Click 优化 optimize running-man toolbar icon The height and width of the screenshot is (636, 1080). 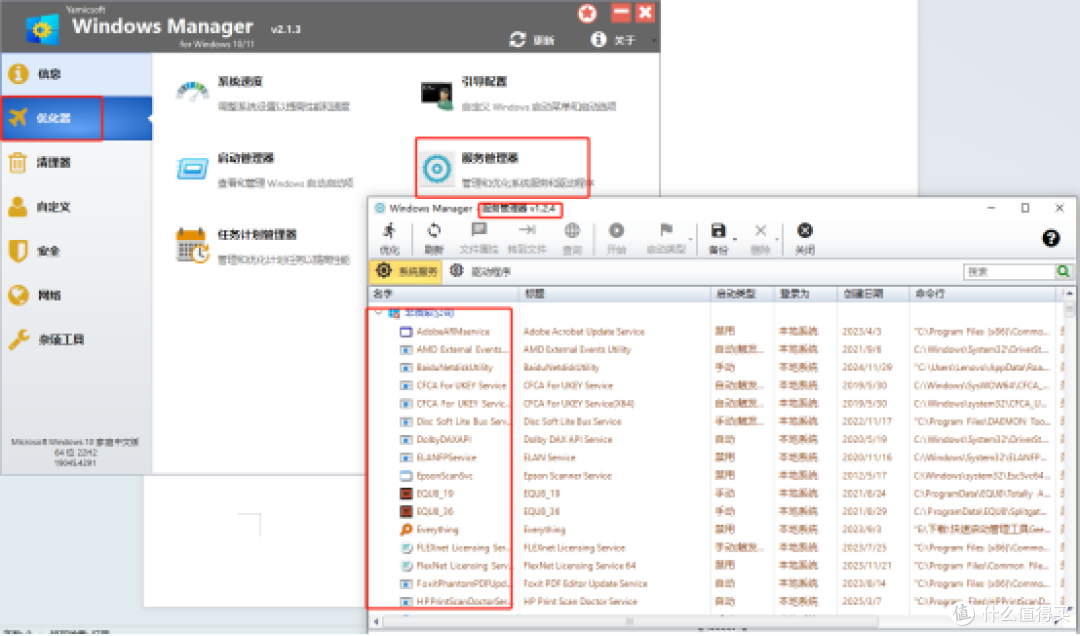[x=390, y=238]
